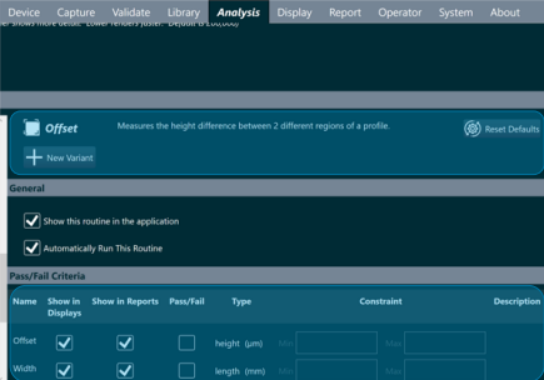Screen dimensions: 544x380
Task: Toggle Automatically Run This Routine
Action: tap(32, 248)
